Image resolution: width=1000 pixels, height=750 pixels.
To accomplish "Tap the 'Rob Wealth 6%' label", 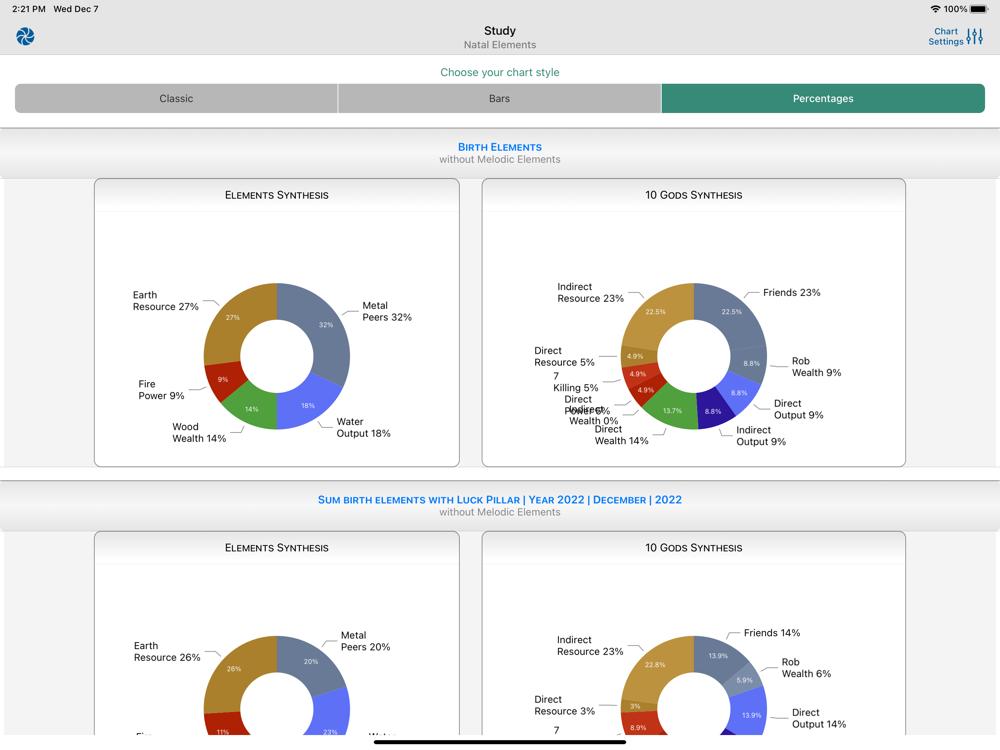I will point(806,668).
